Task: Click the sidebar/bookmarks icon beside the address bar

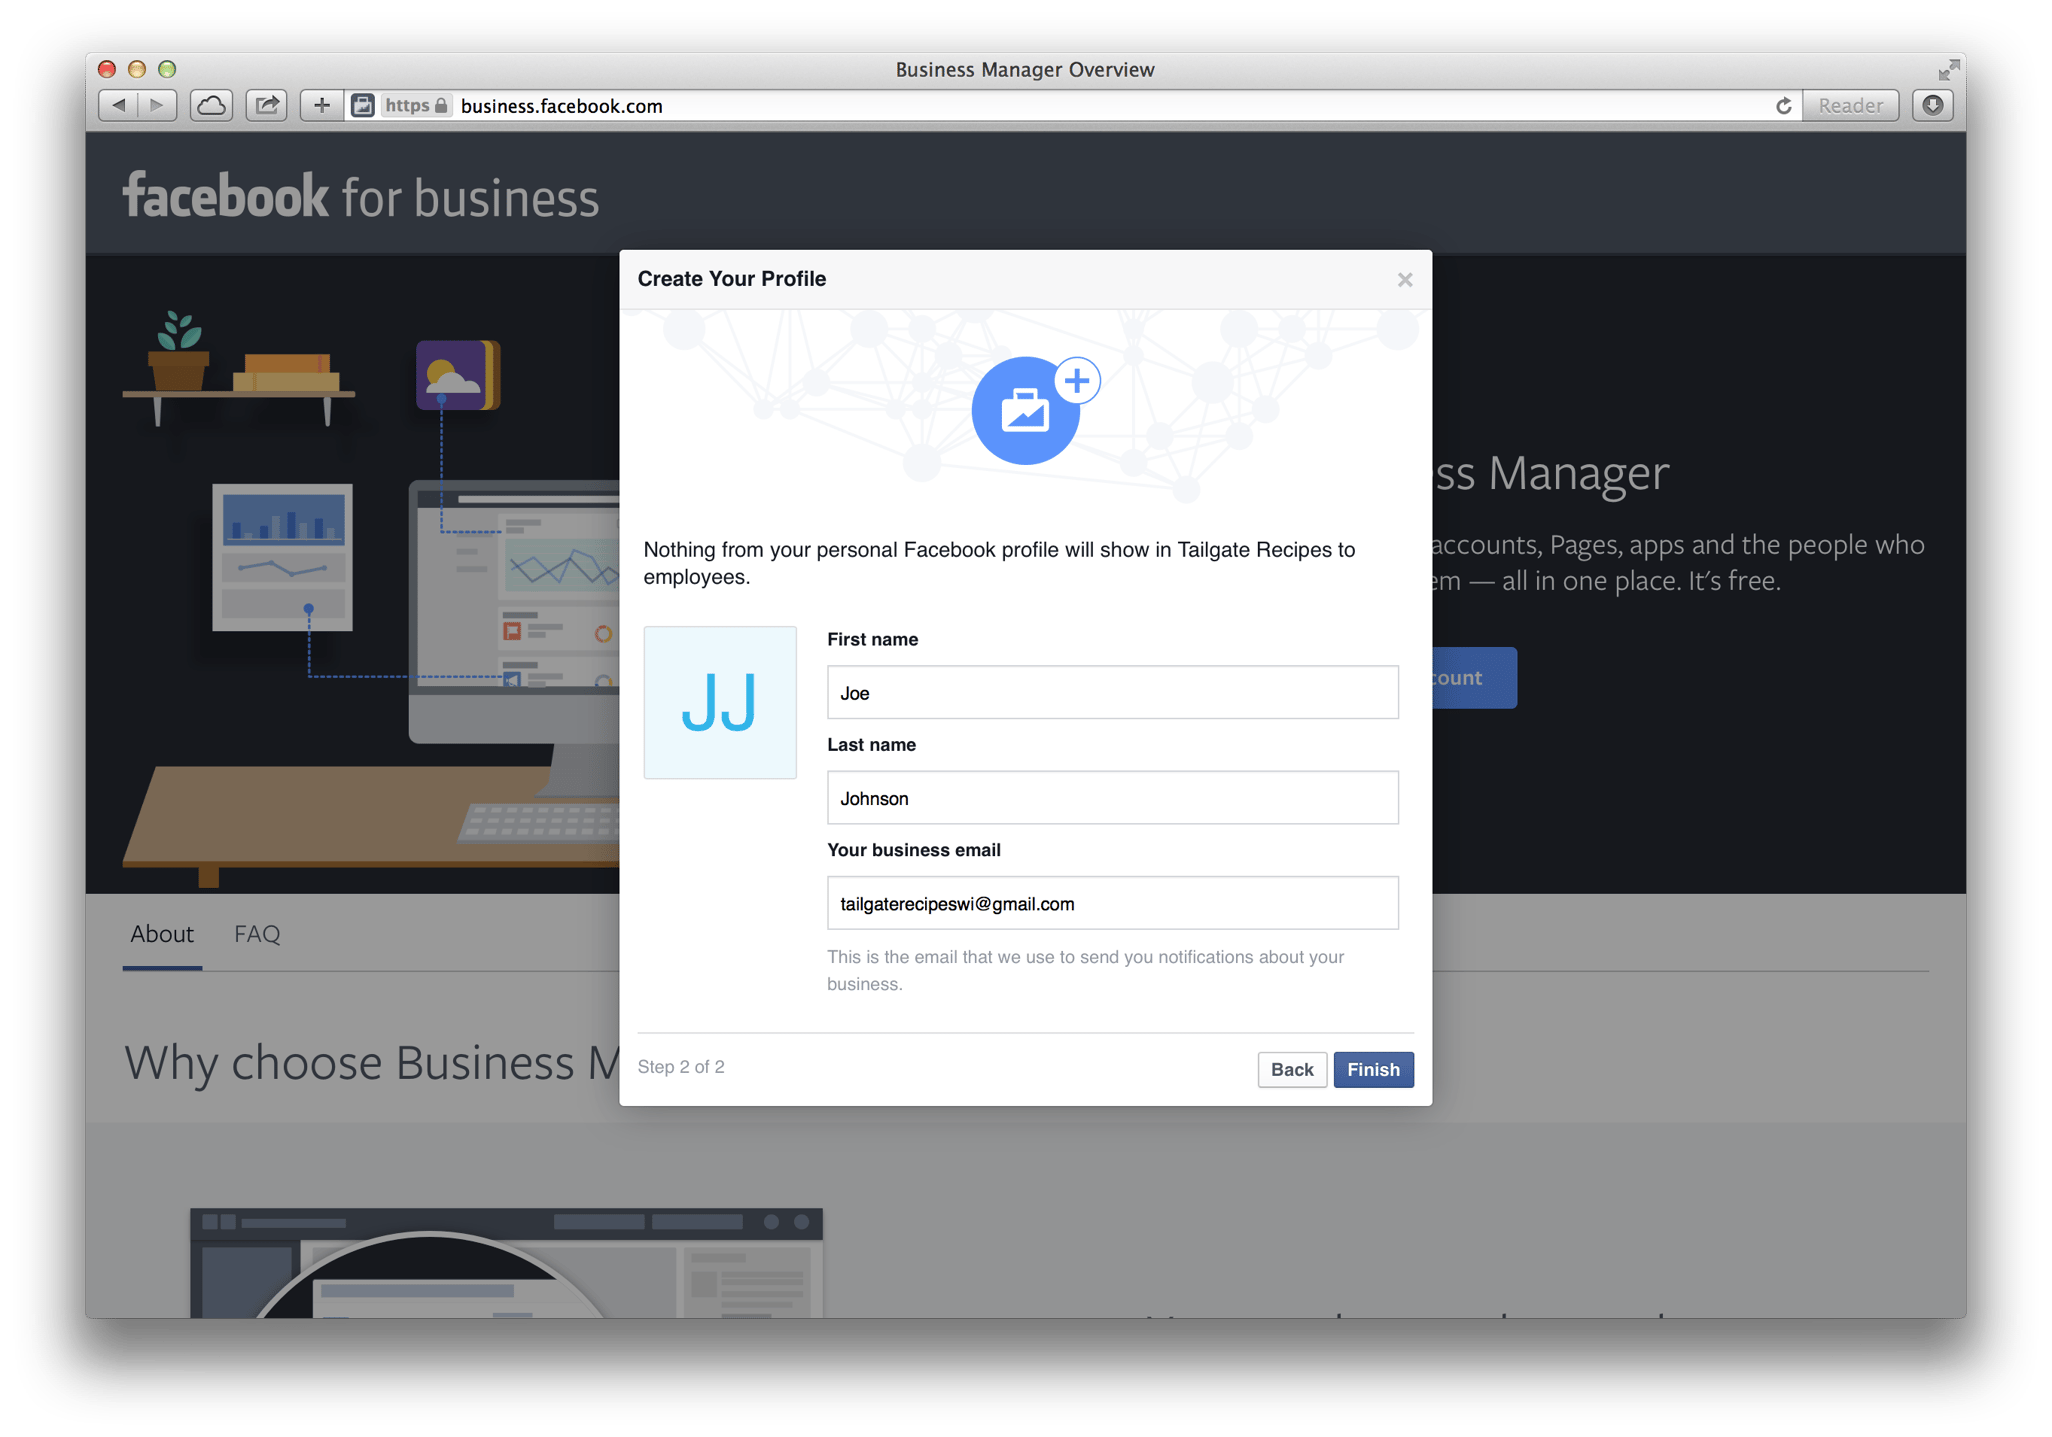Action: coord(363,105)
